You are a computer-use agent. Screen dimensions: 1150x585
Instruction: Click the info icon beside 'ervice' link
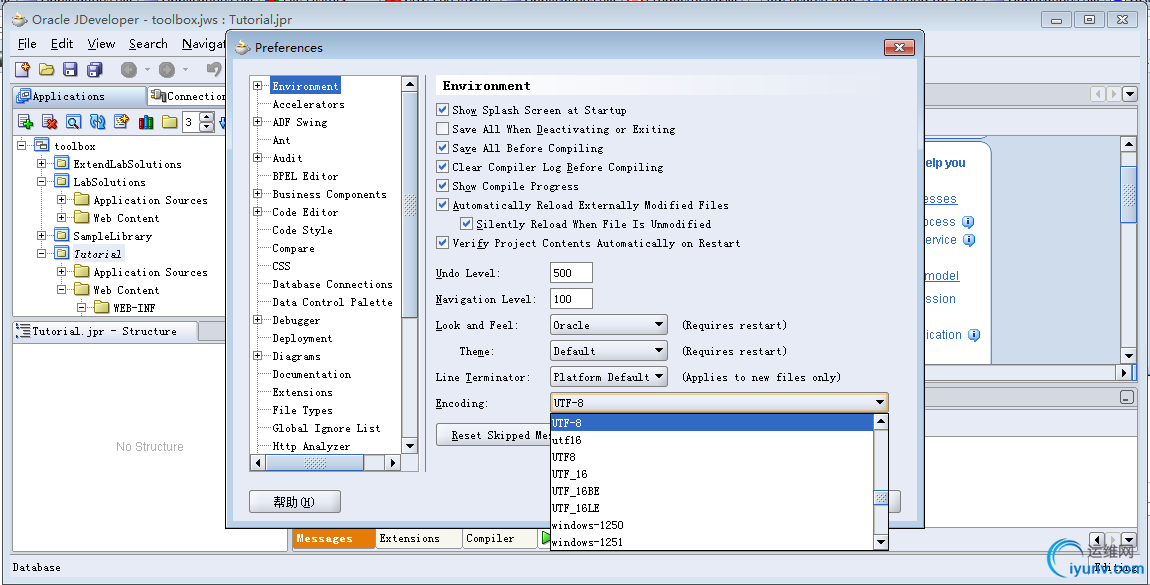click(x=969, y=240)
